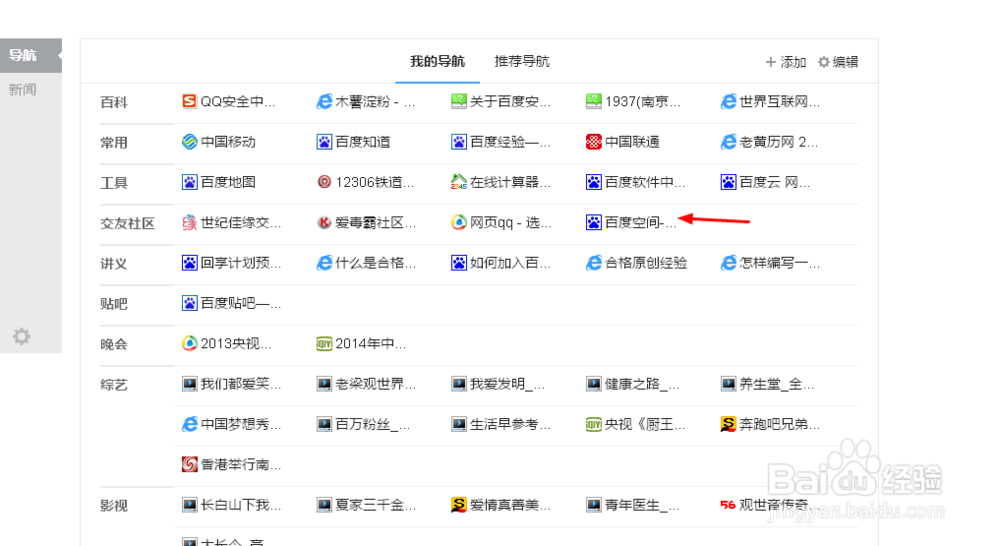The height and width of the screenshot is (546, 1000).
Task: Open the 老黄历网 link
Action: (x=779, y=142)
